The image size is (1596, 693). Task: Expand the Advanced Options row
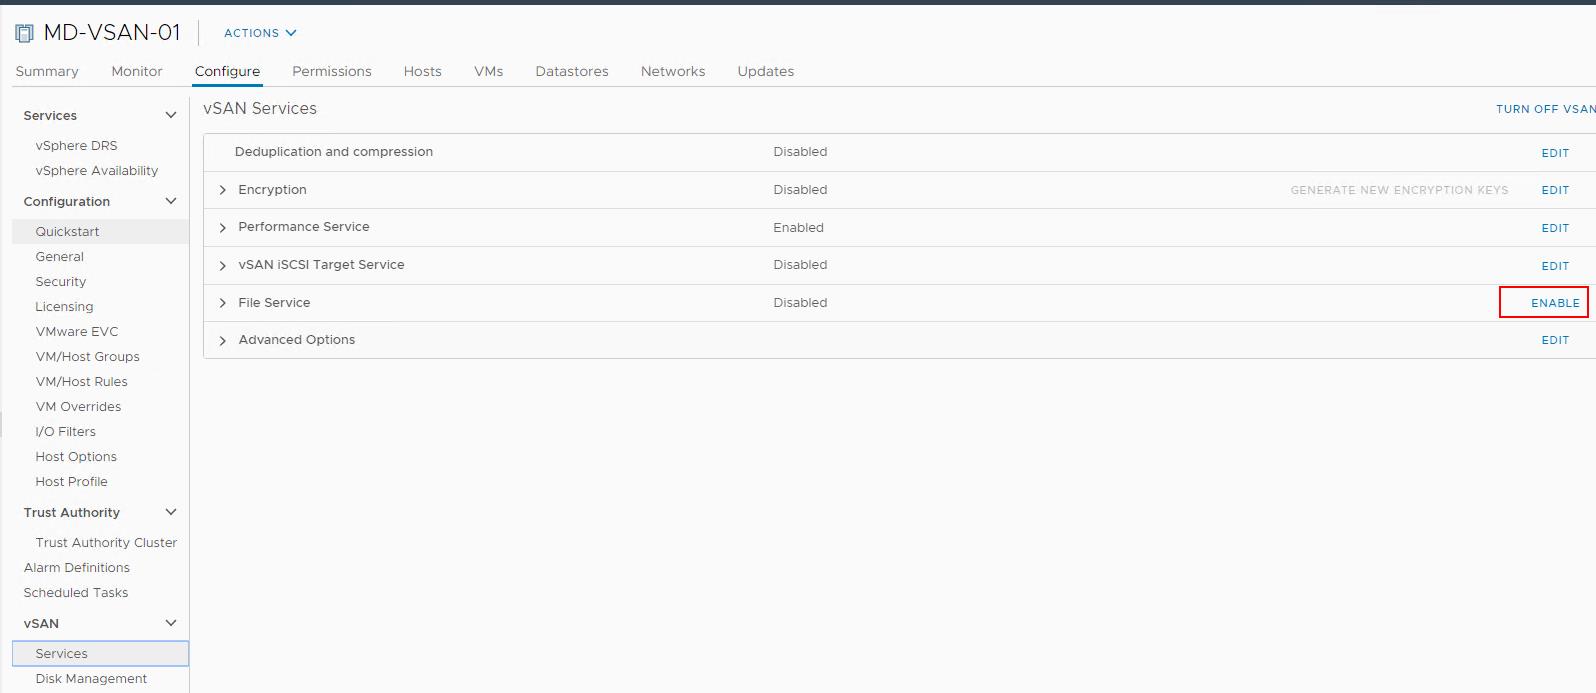pyautogui.click(x=222, y=340)
